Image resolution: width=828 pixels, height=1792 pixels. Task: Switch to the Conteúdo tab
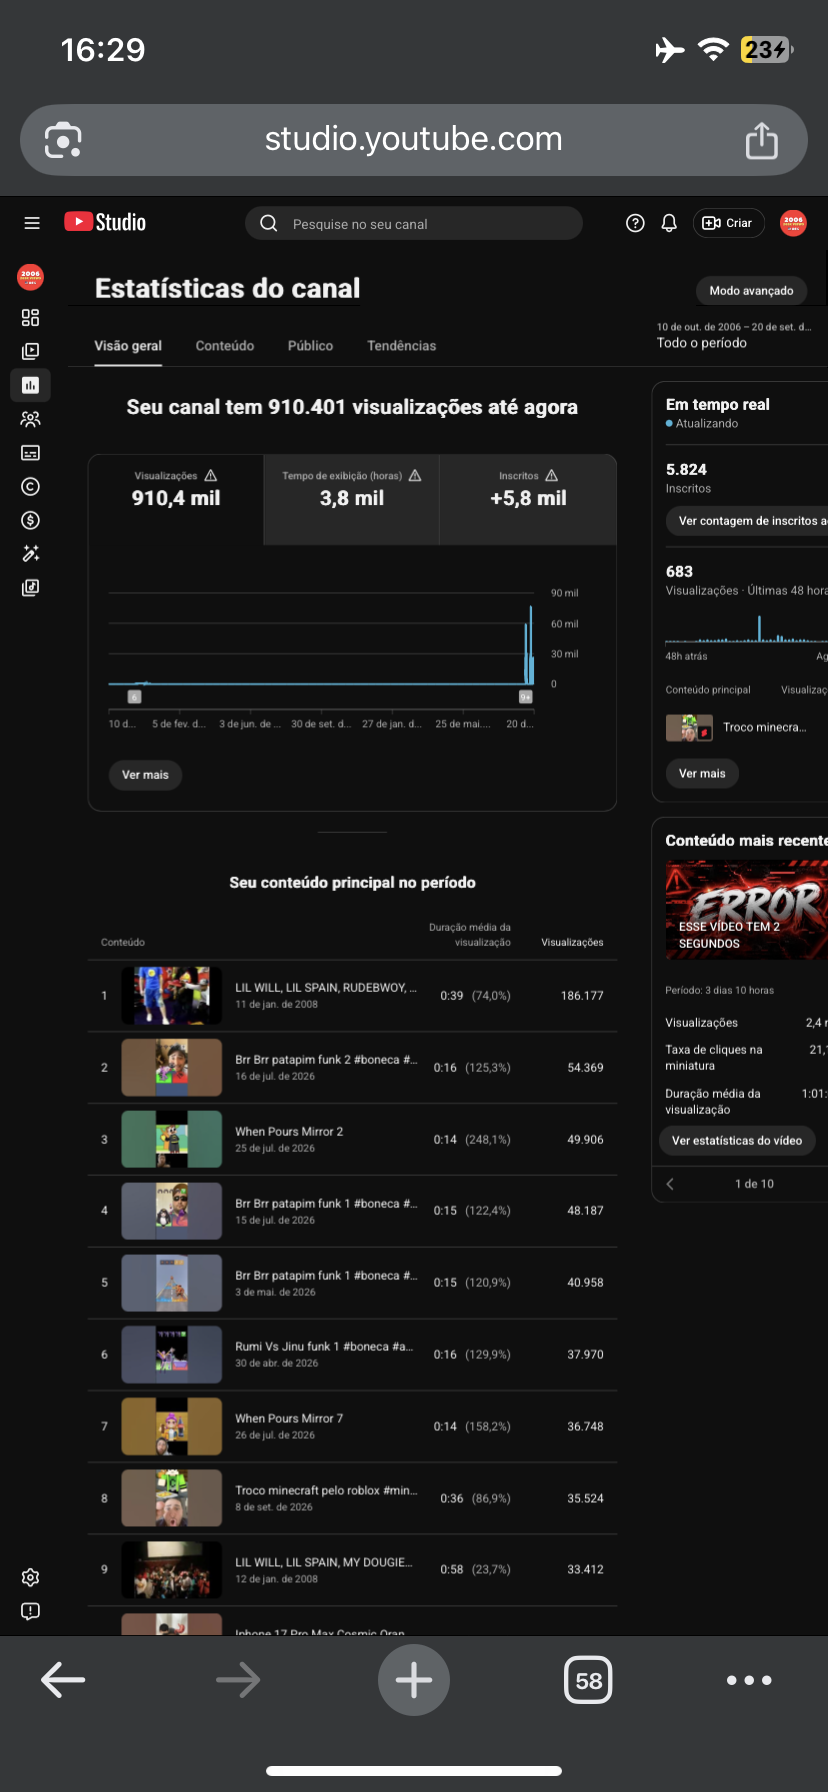pyautogui.click(x=225, y=346)
